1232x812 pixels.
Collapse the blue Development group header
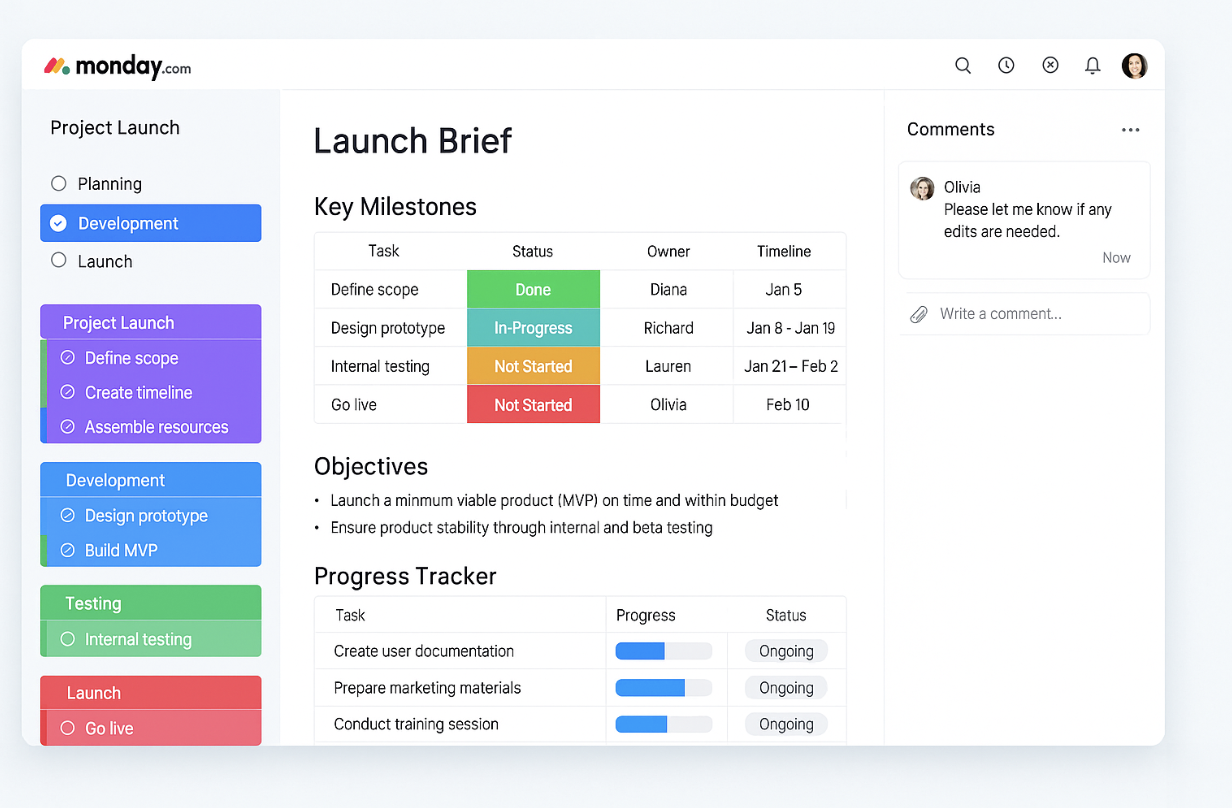(x=151, y=480)
